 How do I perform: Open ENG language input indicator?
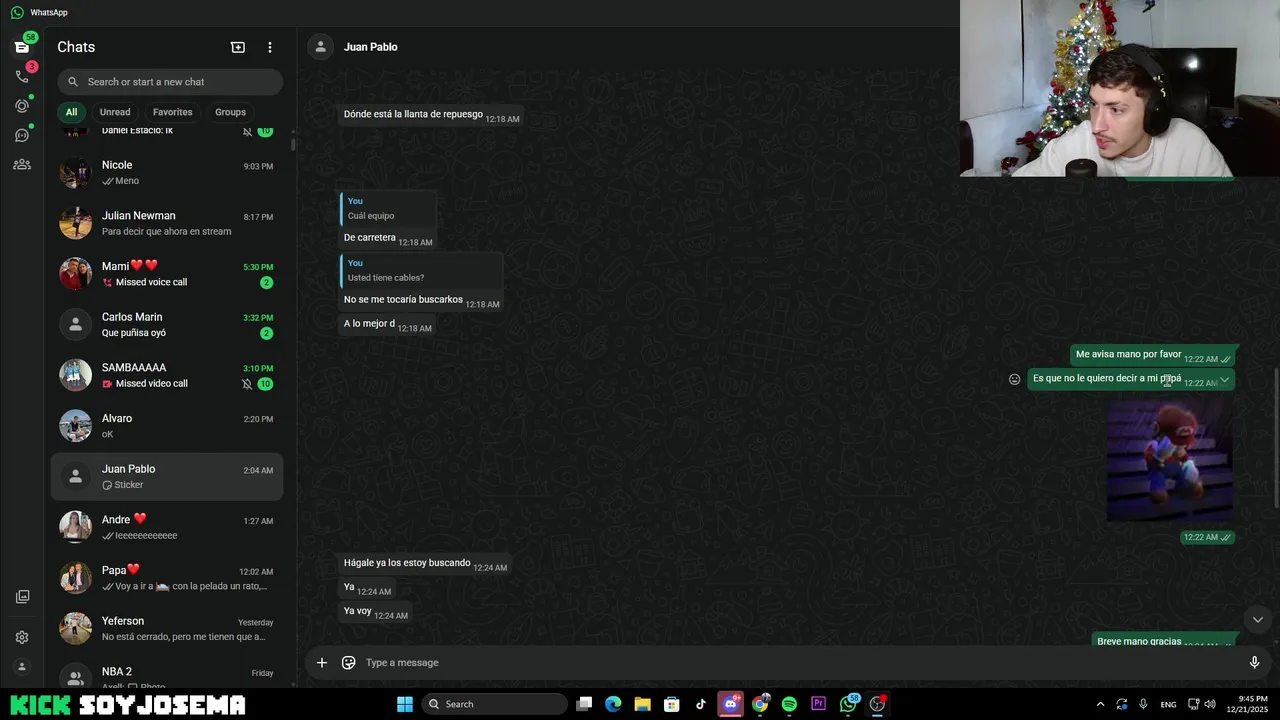1168,705
